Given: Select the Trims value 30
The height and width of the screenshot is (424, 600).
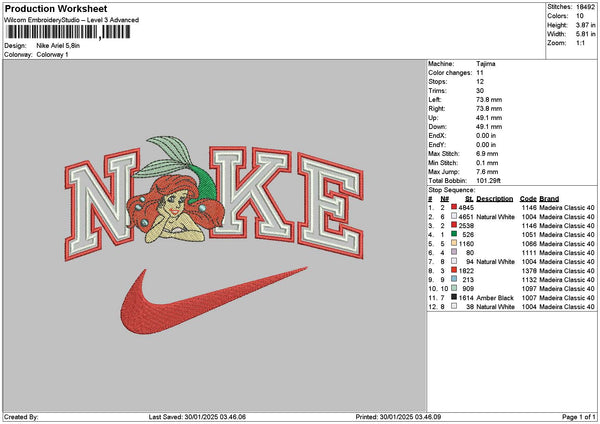Looking at the screenshot, I should click(480, 91).
